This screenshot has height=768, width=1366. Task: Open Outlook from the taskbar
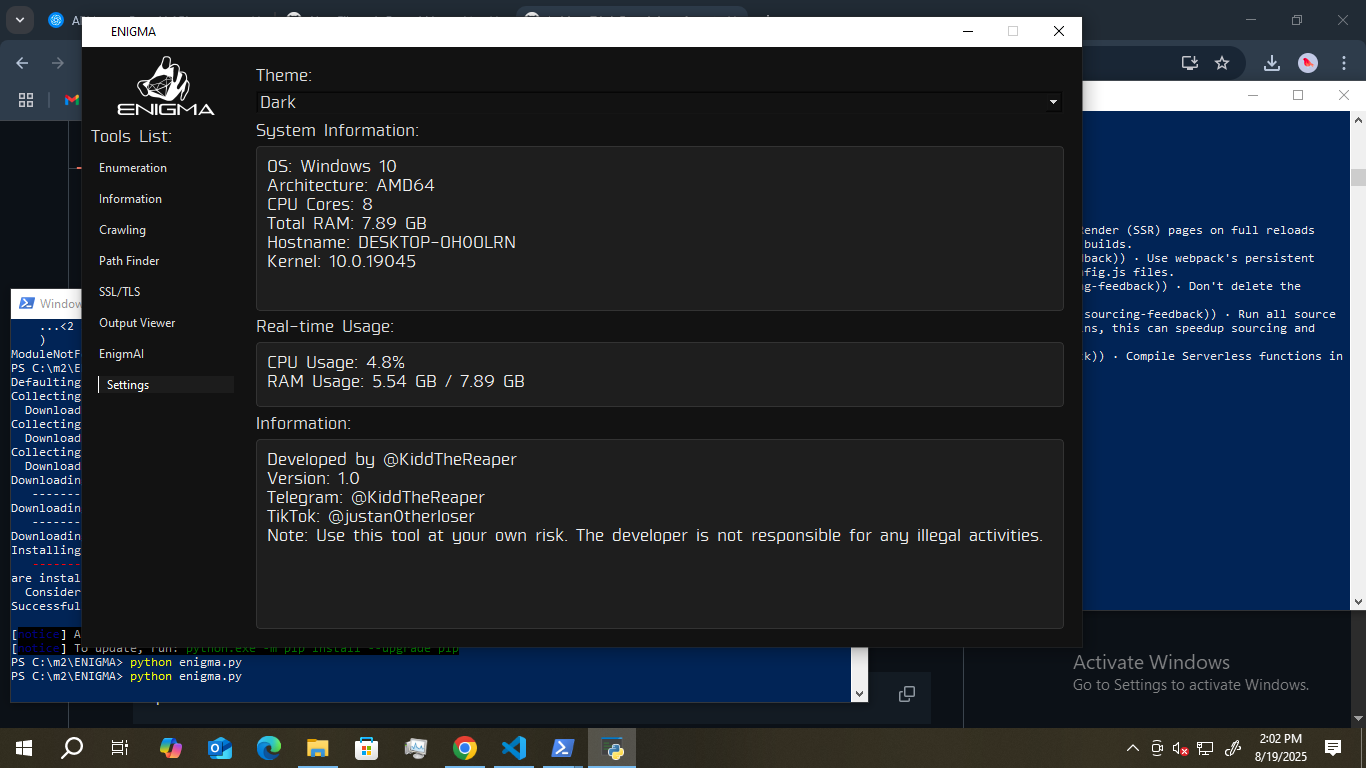220,748
